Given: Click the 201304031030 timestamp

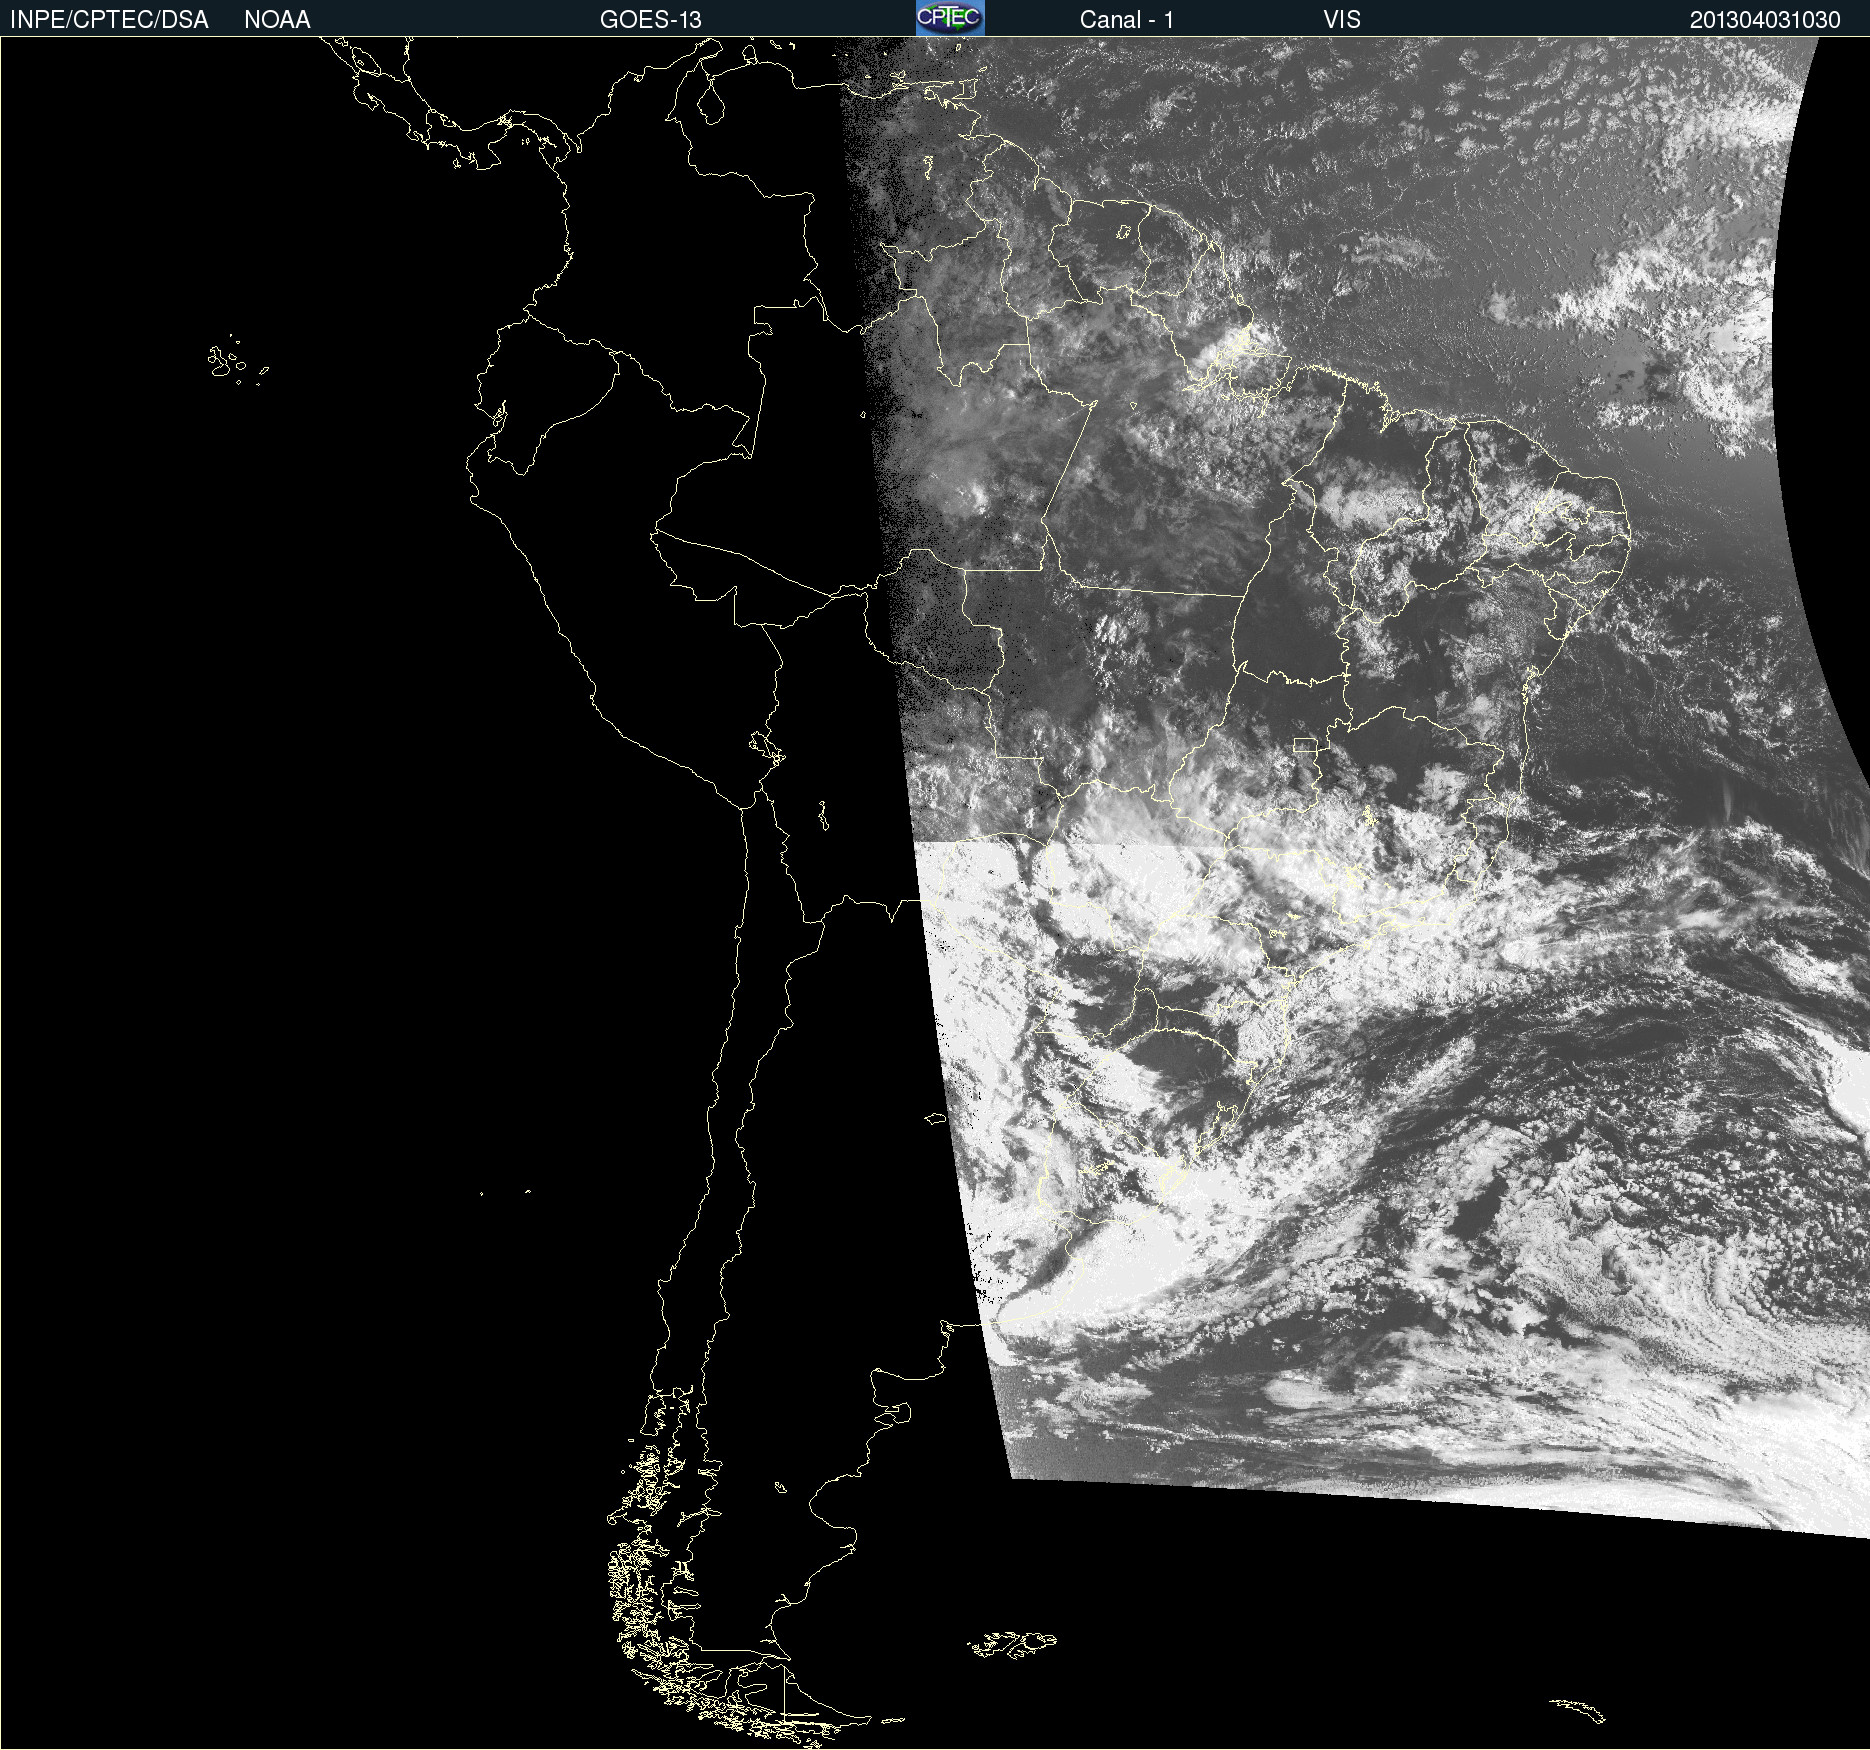Looking at the screenshot, I should click(x=1764, y=20).
